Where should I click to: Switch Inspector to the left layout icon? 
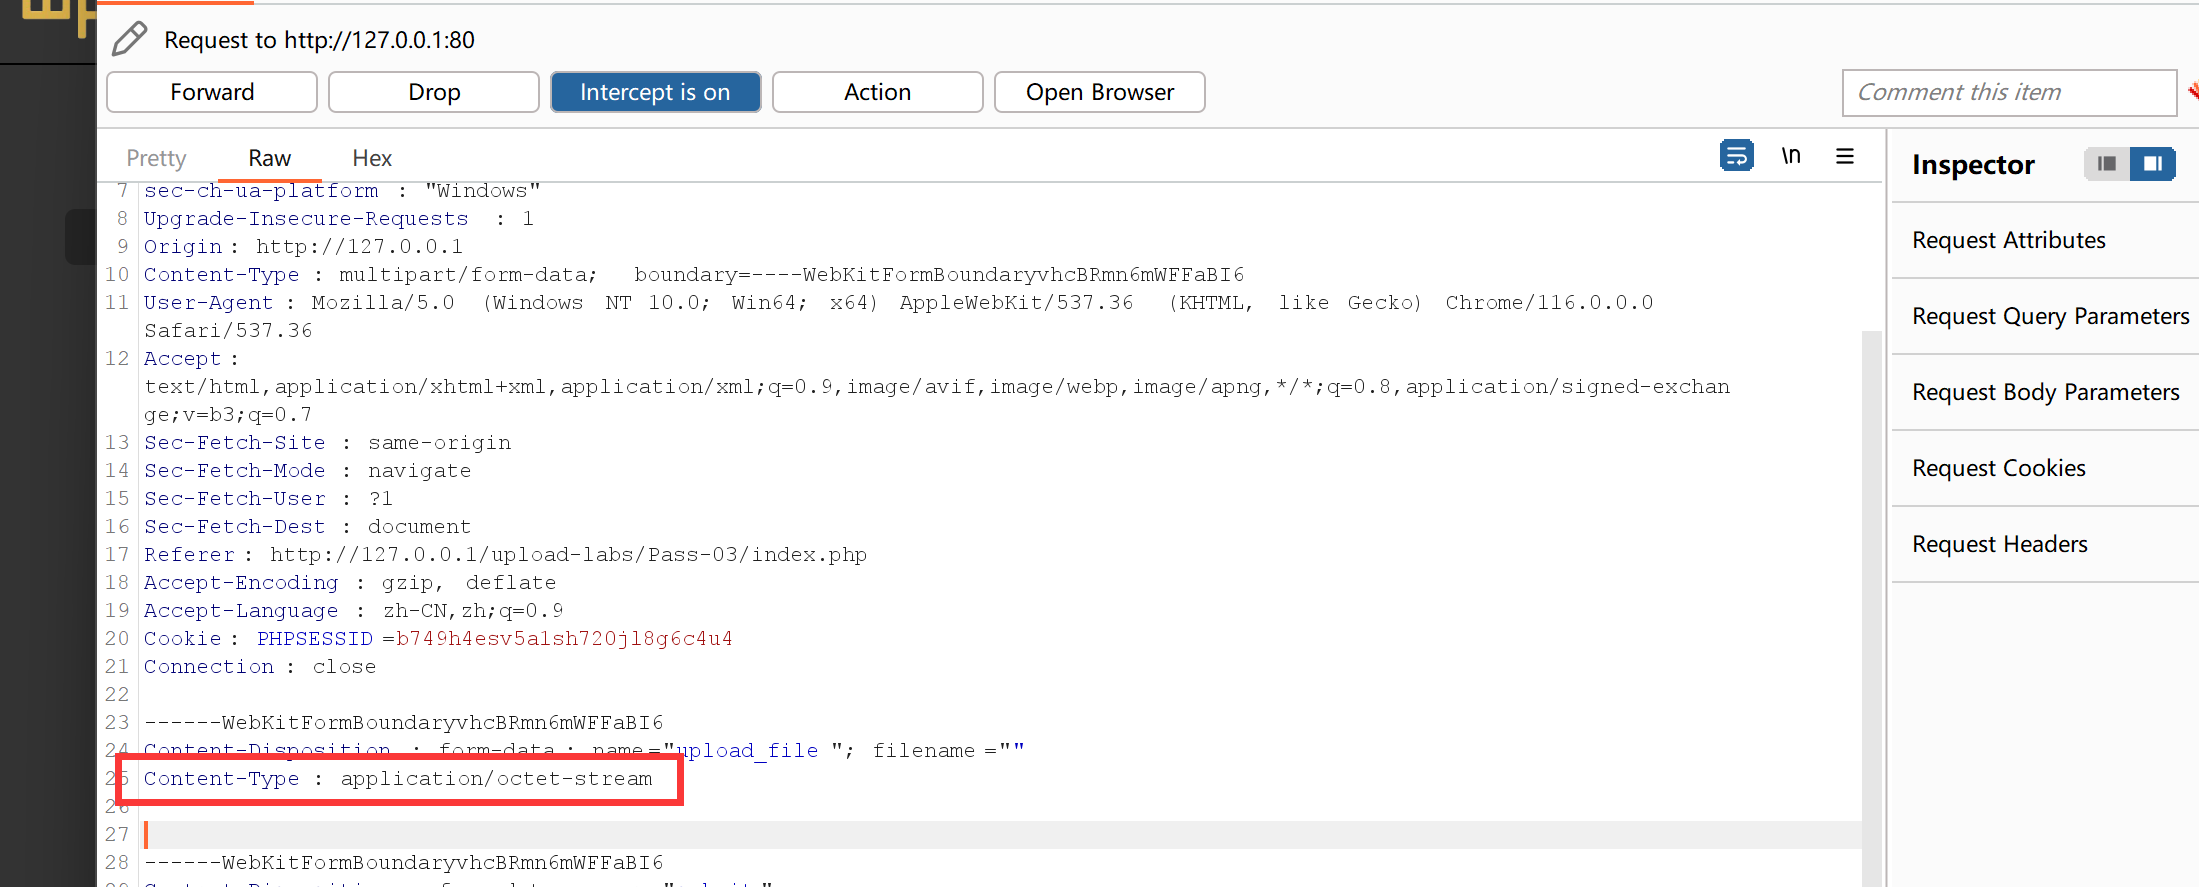pos(2106,163)
